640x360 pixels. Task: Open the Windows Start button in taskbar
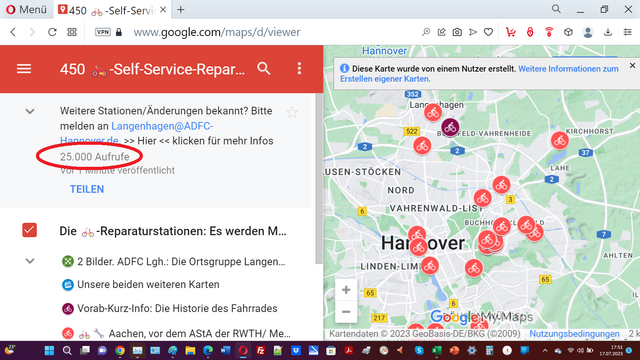point(49,350)
